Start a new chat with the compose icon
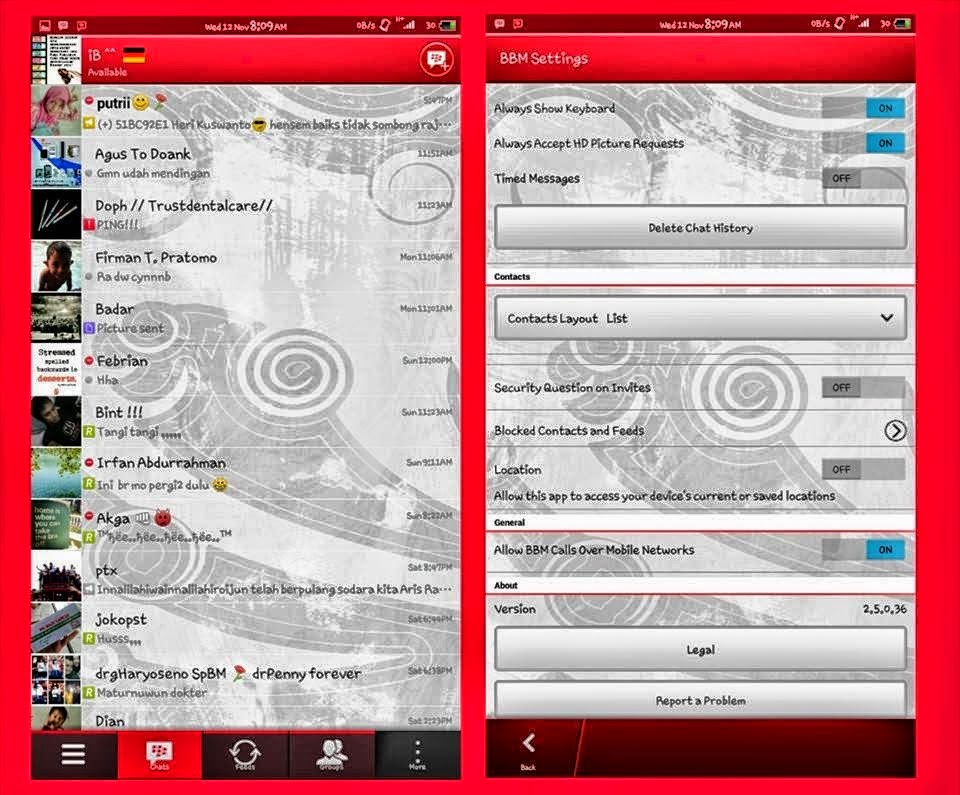 437,59
